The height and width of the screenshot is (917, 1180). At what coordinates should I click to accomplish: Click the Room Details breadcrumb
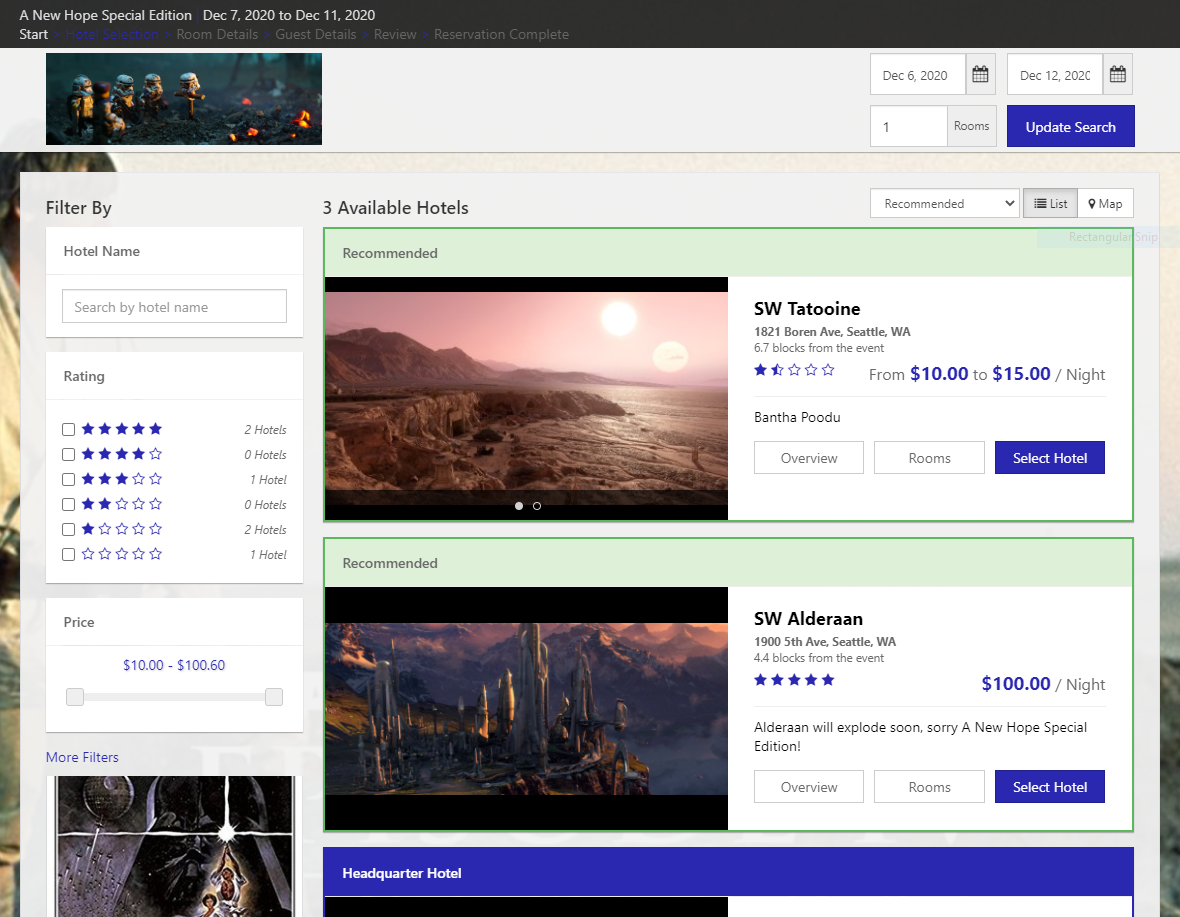coord(217,35)
